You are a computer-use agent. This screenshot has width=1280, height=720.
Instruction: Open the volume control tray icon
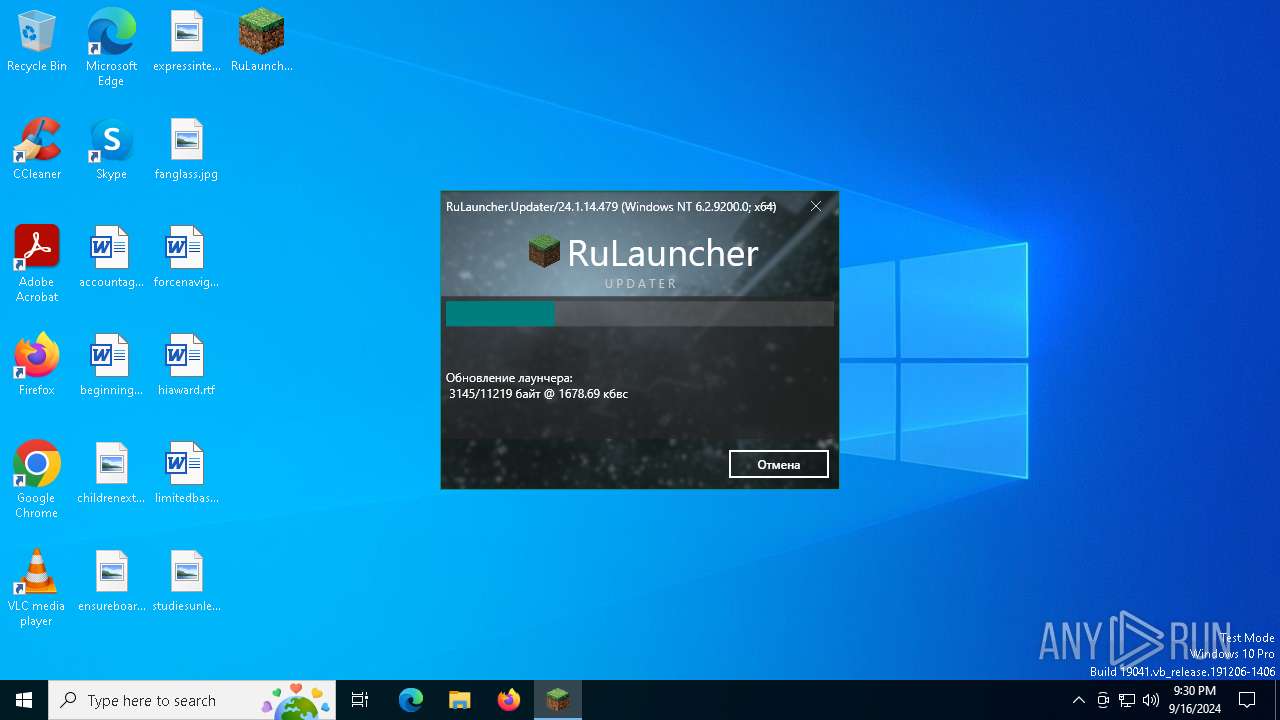1151,700
